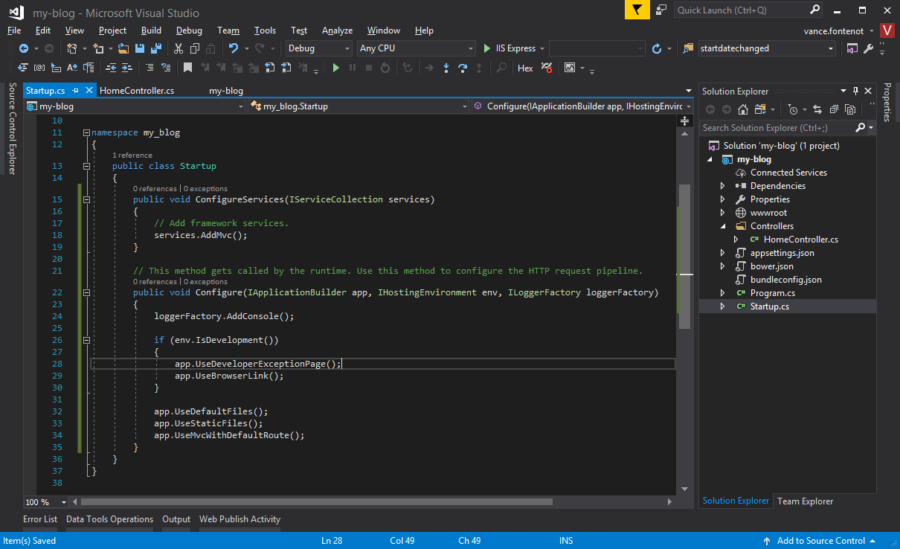Viewport: 900px width, 549px height.
Task: Open the Error List panel tab
Action: pyautogui.click(x=40, y=519)
